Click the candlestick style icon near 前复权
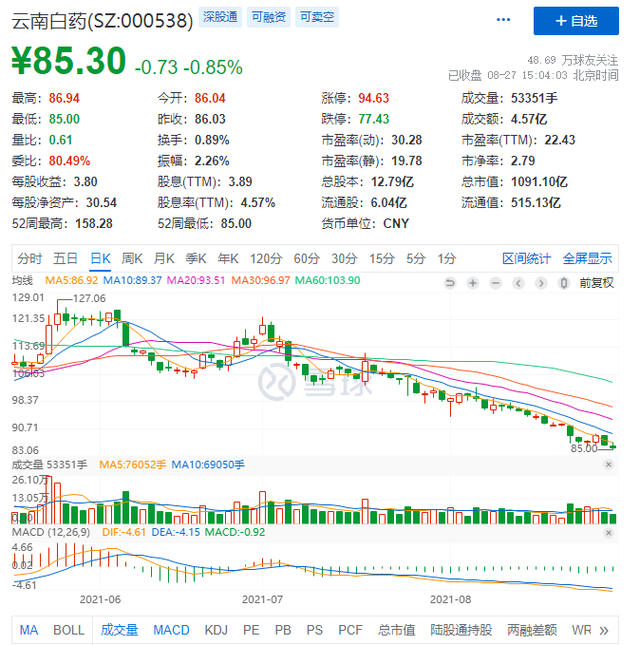This screenshot has width=640, height=645. pos(564,283)
